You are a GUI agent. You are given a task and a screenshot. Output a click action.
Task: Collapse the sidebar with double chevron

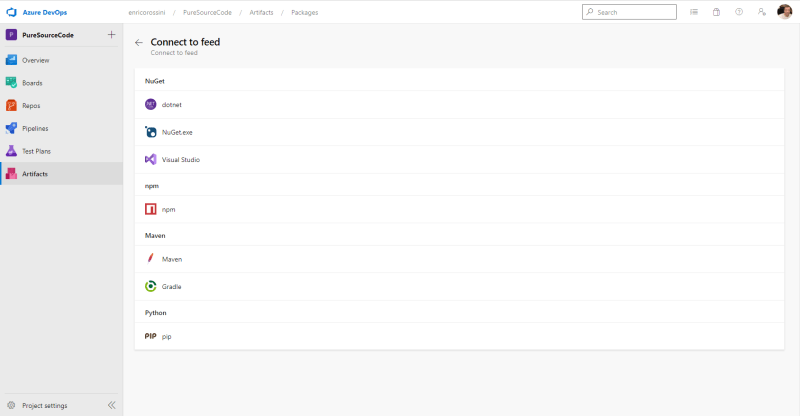(x=111, y=405)
